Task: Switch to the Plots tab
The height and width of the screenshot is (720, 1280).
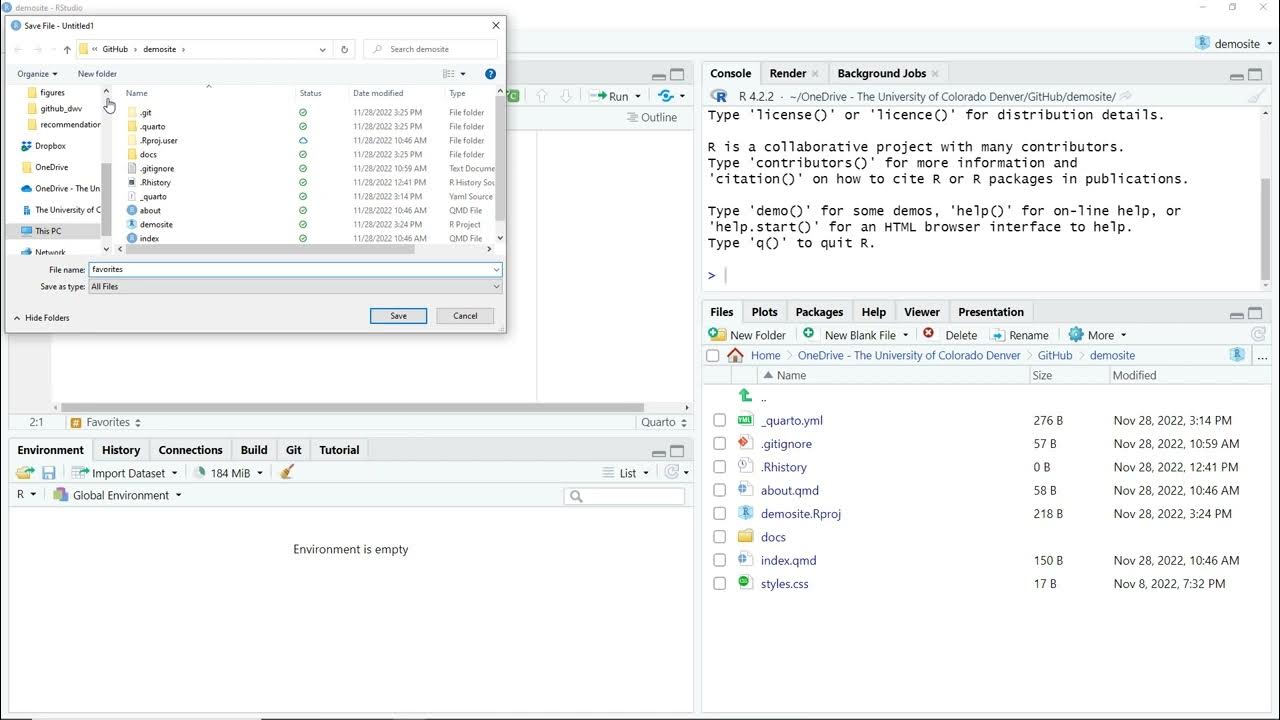Action: coord(764,312)
